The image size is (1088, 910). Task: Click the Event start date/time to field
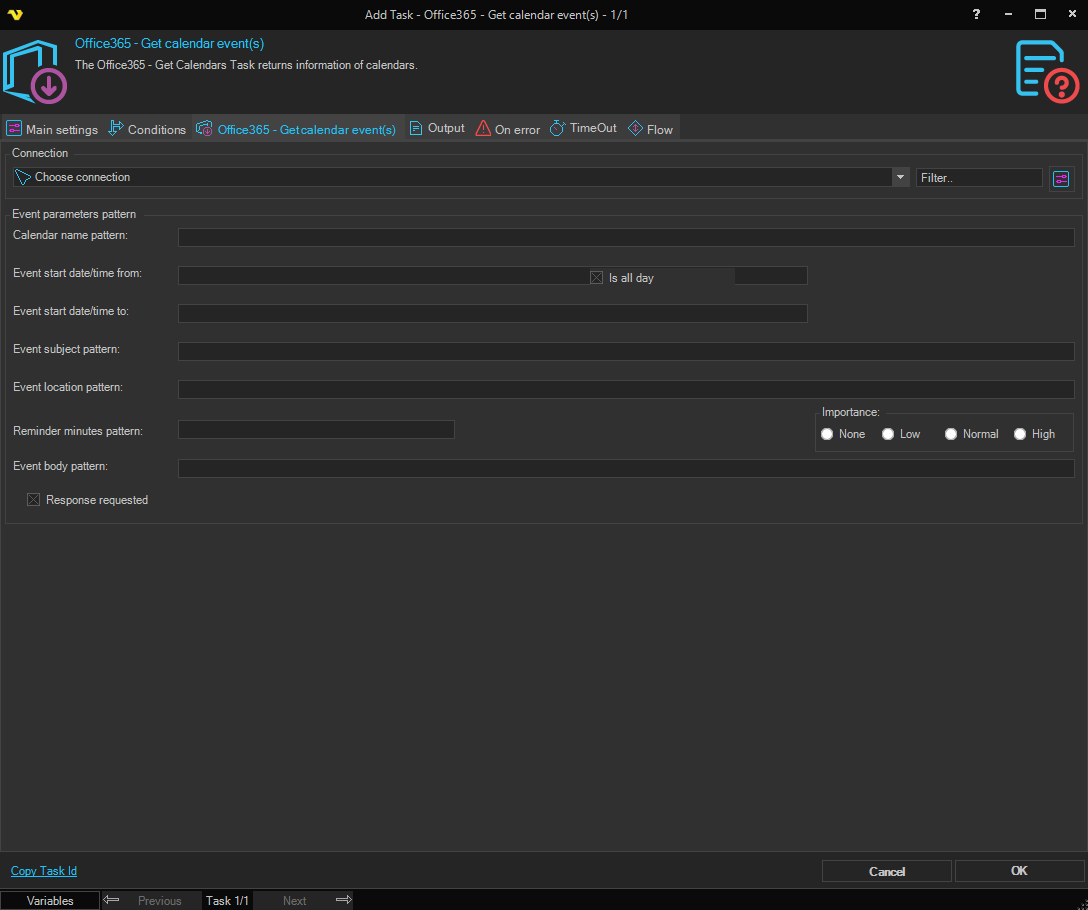pyautogui.click(x=493, y=313)
